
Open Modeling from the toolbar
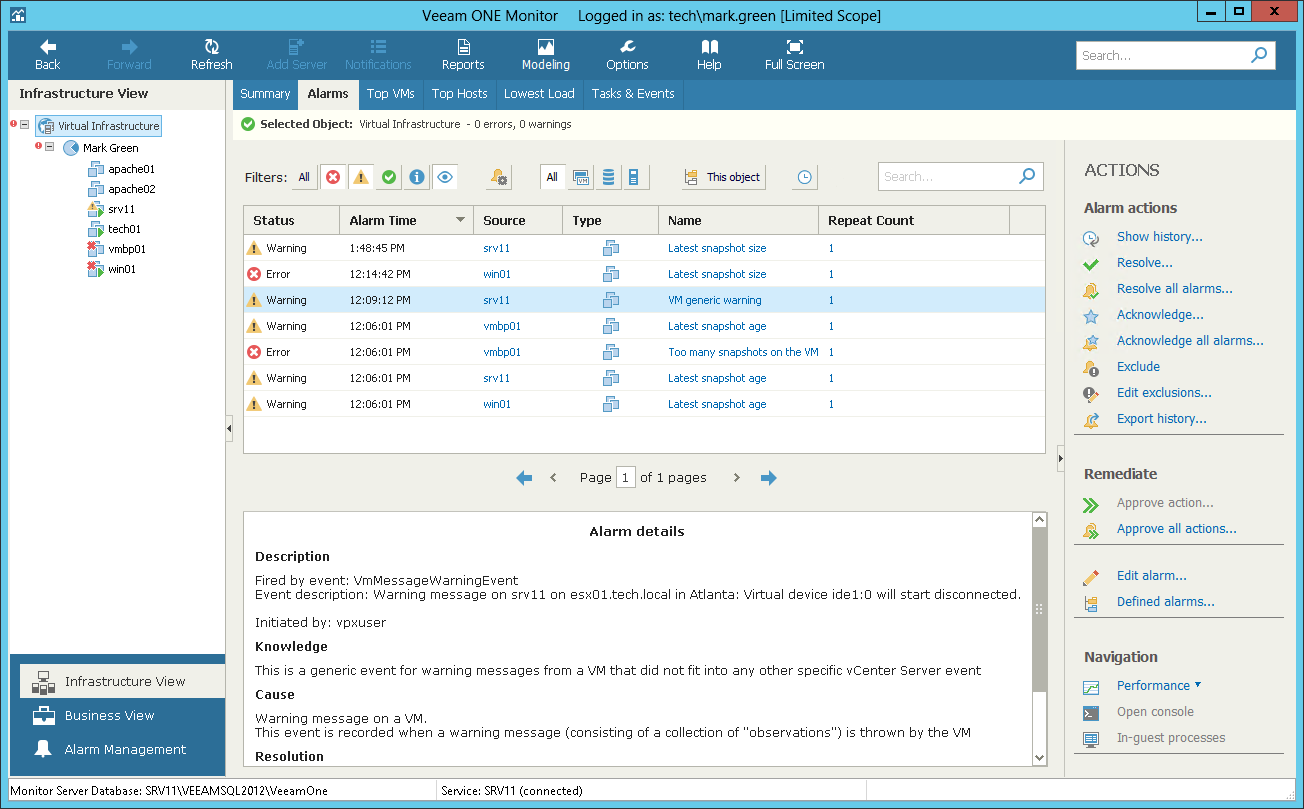546,55
